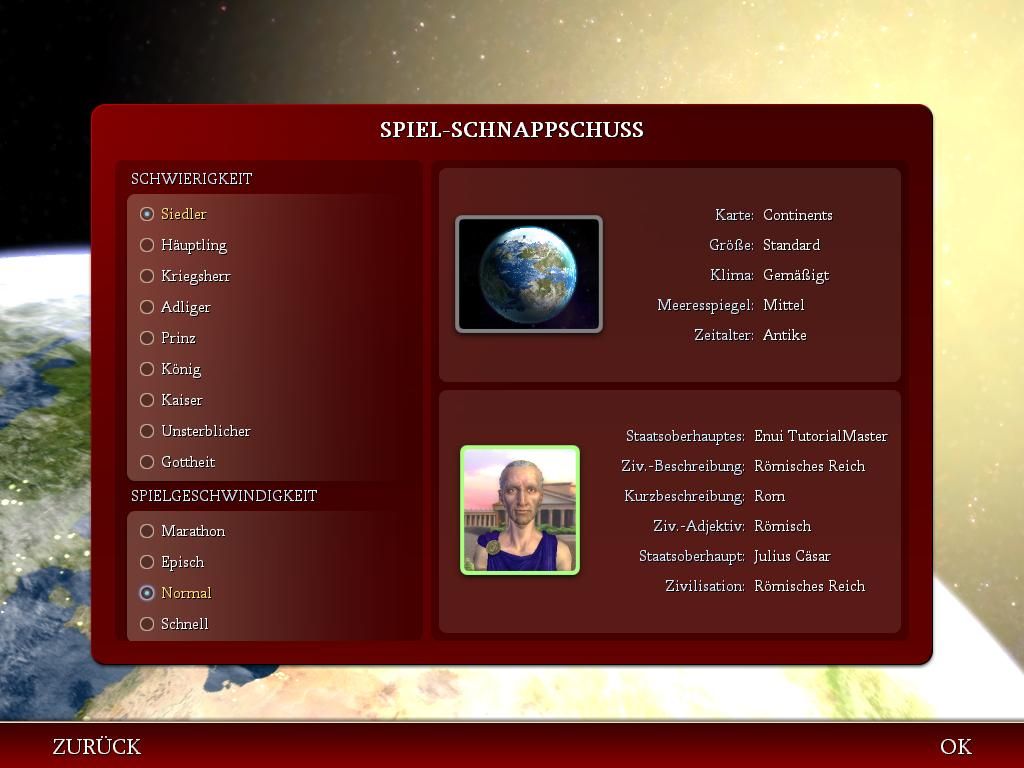The width and height of the screenshot is (1024, 768).
Task: Select Siedler difficulty radio button
Action: coord(147,214)
